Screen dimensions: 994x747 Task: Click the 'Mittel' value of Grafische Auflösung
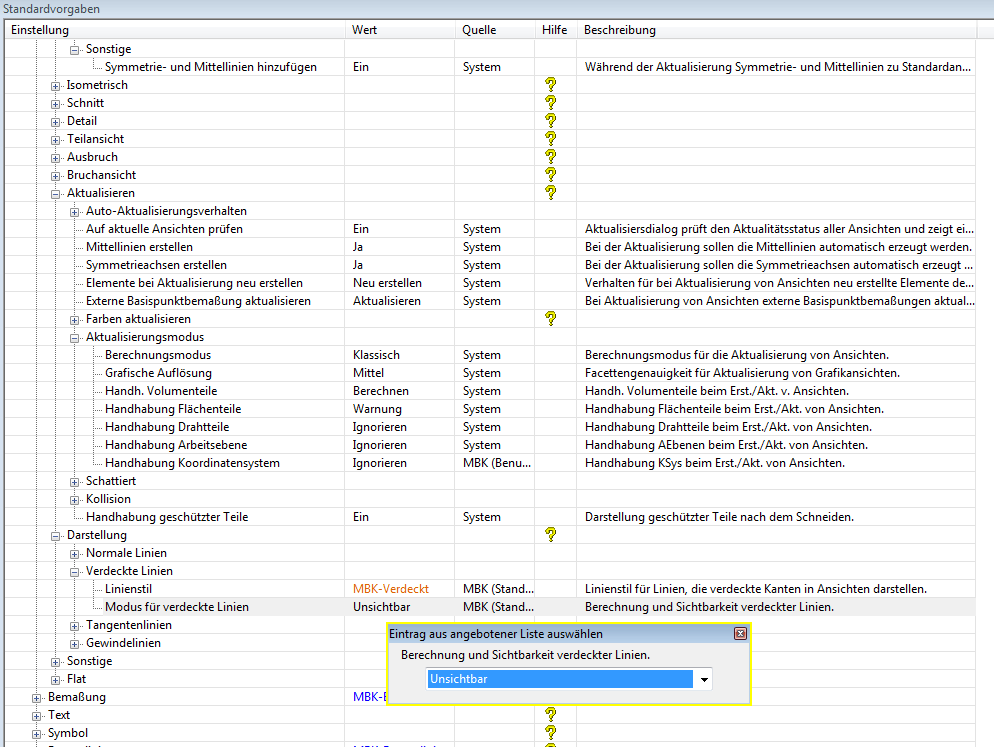click(x=368, y=373)
